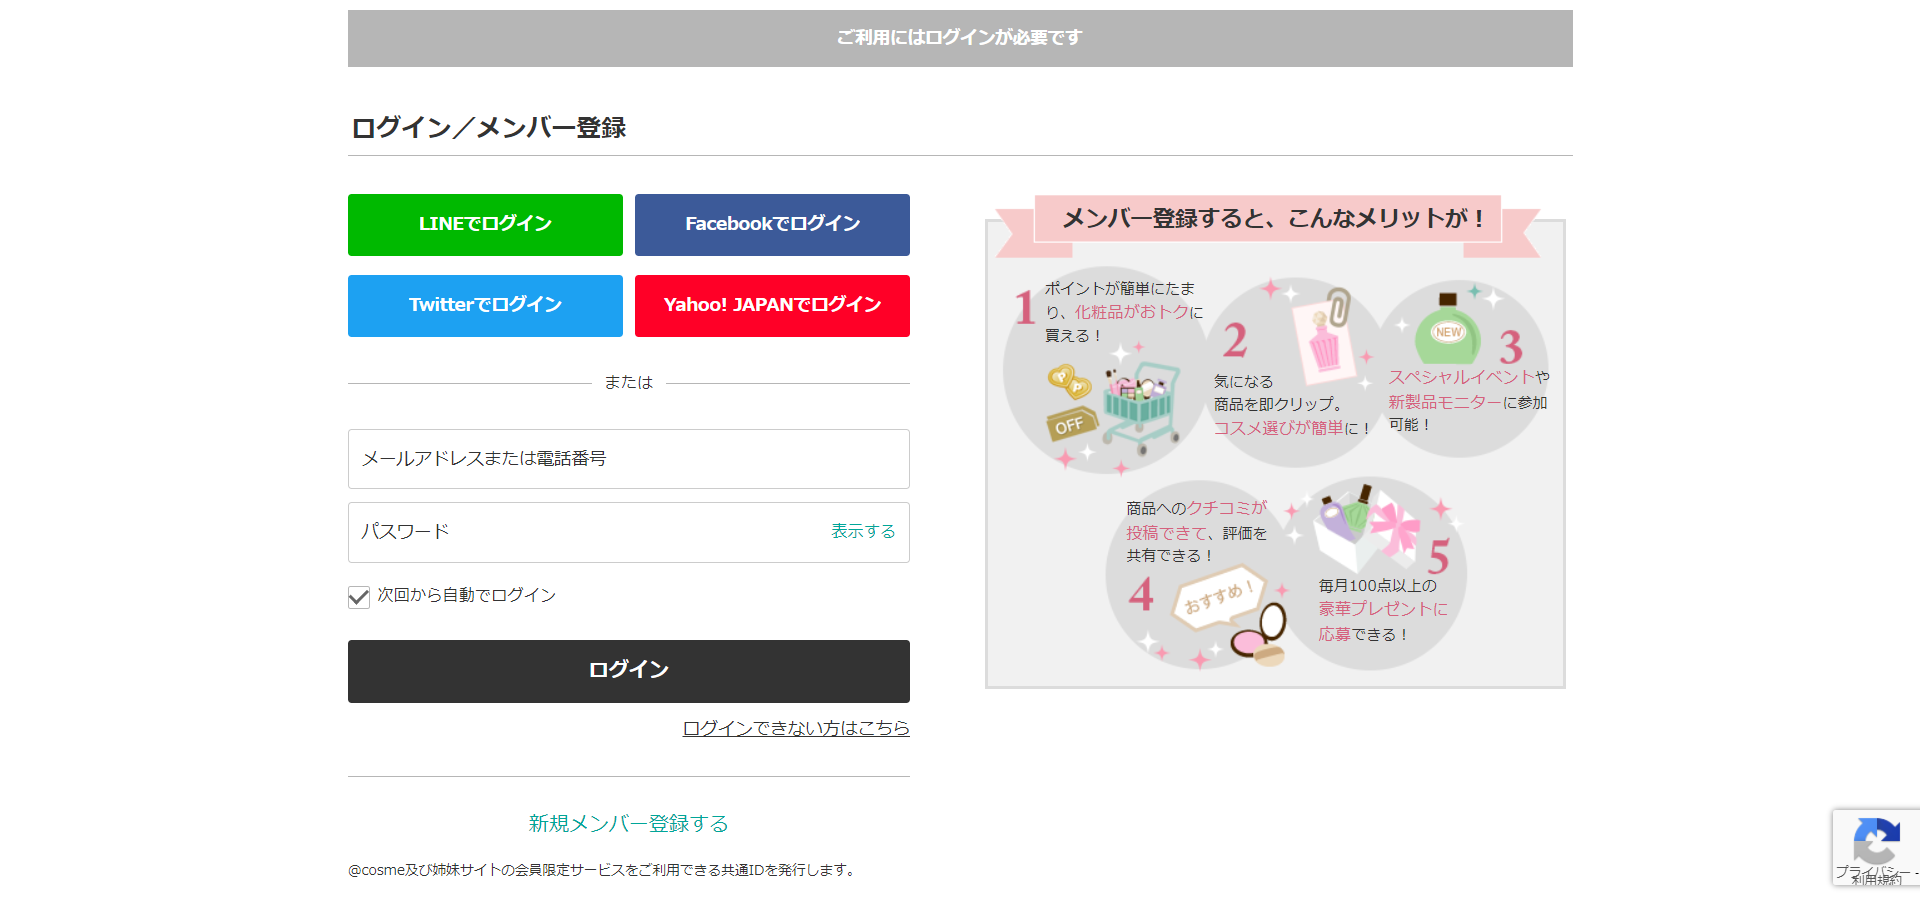Click the ご利用にはログインが必要です gray banner

pos(960,38)
